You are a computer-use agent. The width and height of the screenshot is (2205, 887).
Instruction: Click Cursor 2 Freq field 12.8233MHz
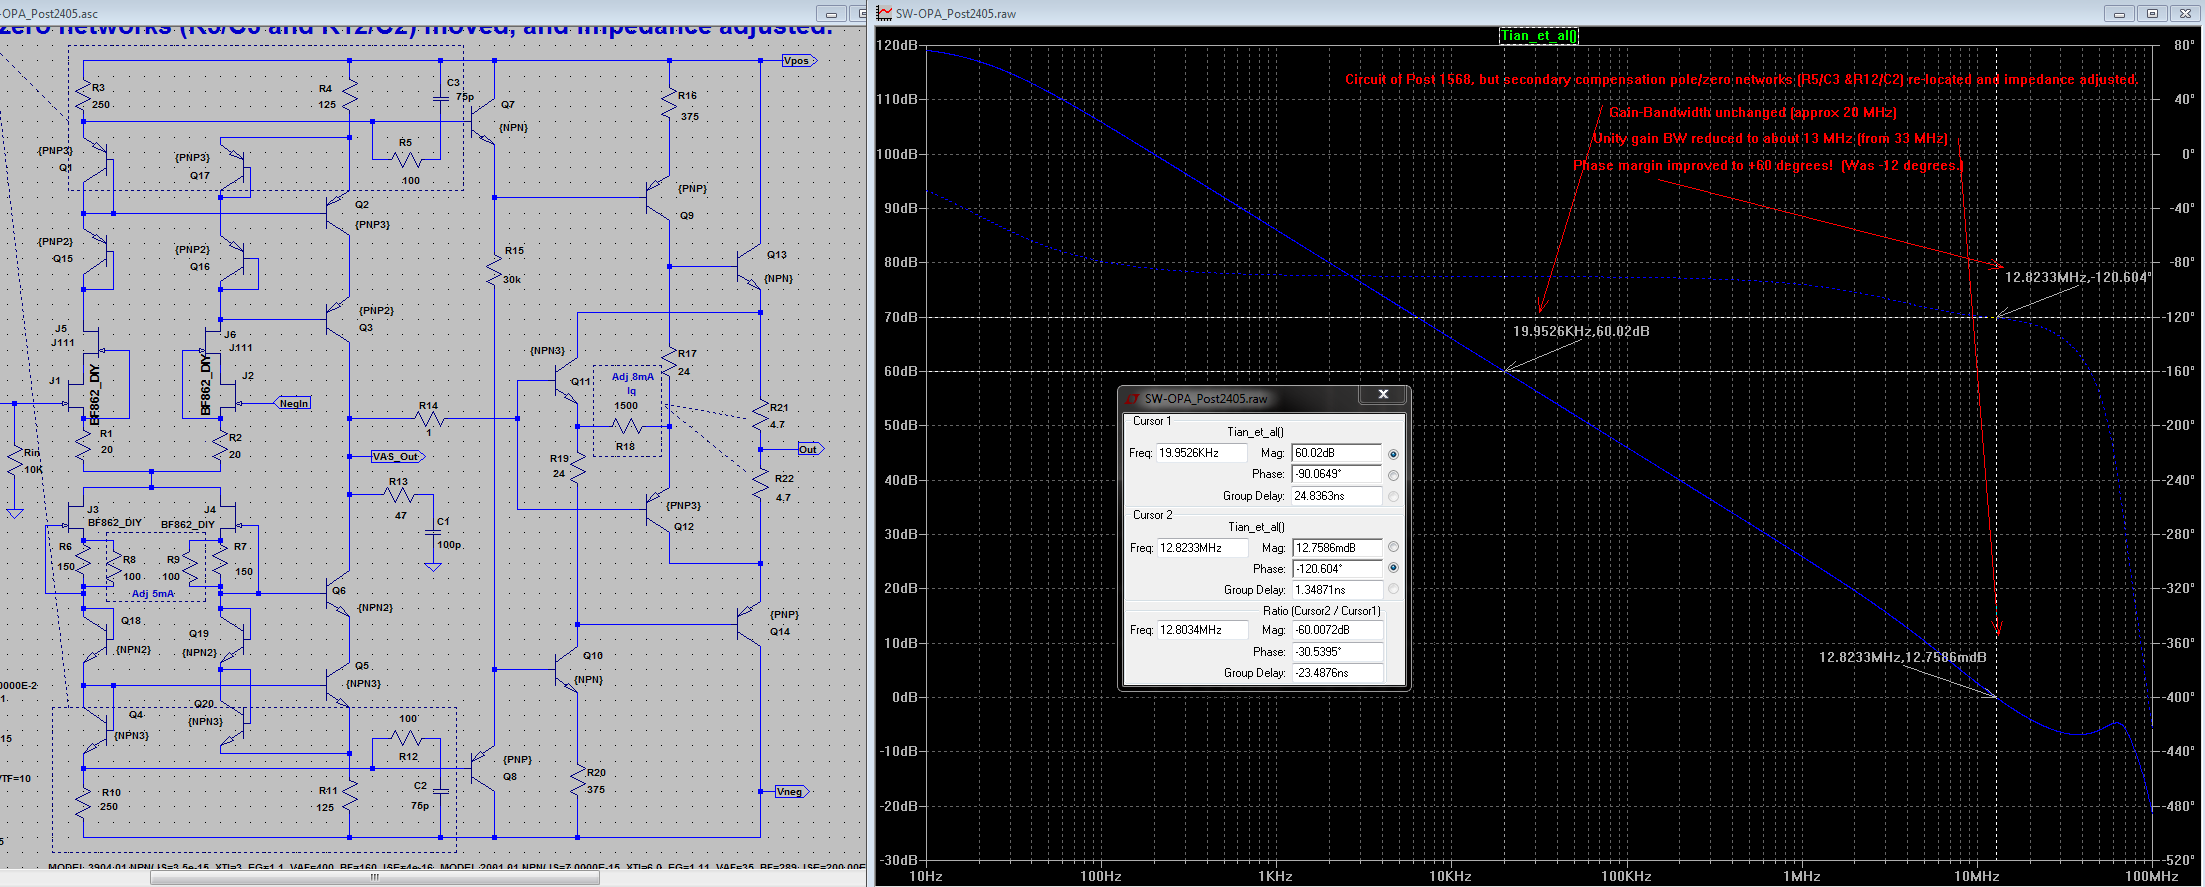[1203, 548]
